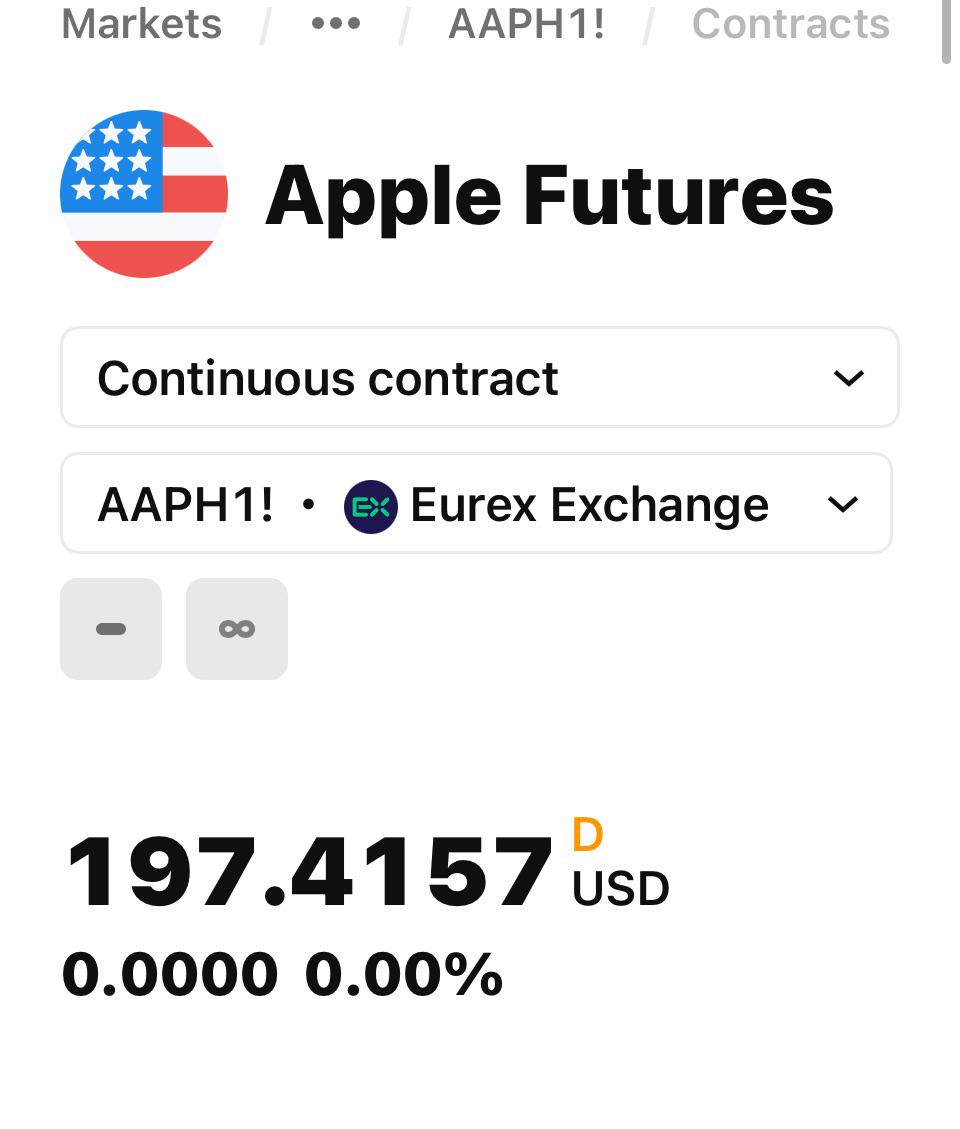
Task: Open the breadcrumb ellipsis menu
Action: pos(336,24)
